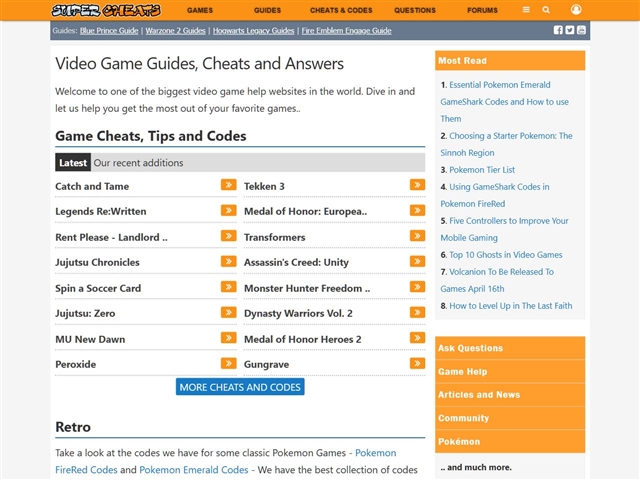
Task: Read Essential Pokemon Emerald GameShark Codes article
Action: (504, 102)
